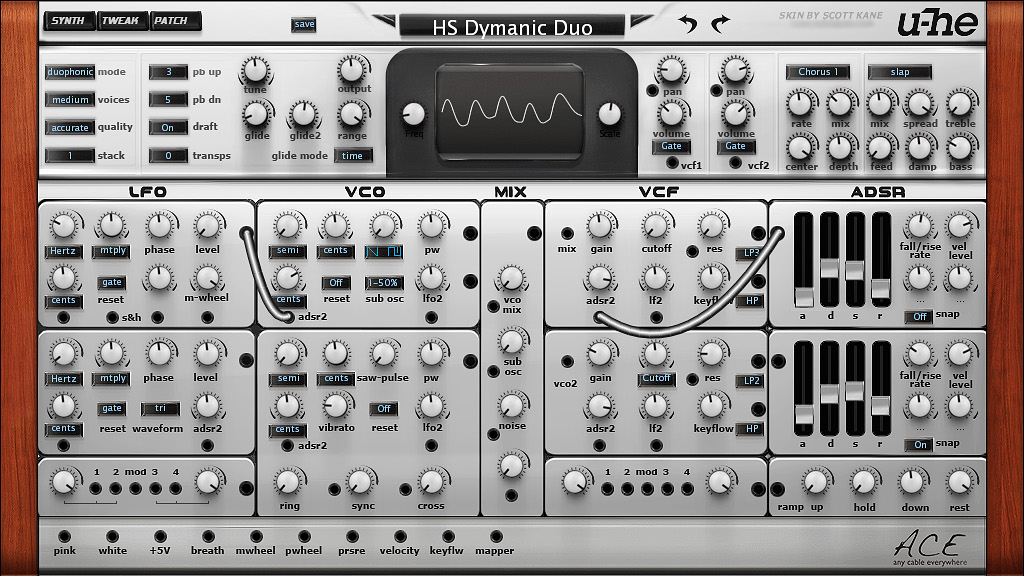
Task: Click the oscilloscope Scale knob
Action: click(609, 114)
